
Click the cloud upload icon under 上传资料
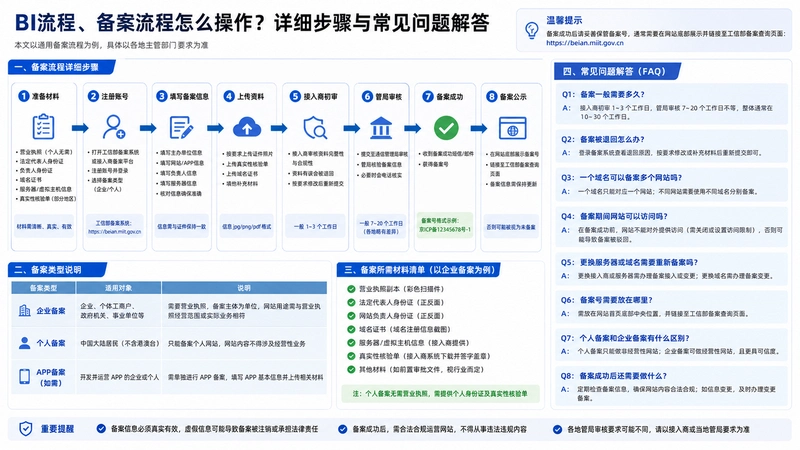247,128
